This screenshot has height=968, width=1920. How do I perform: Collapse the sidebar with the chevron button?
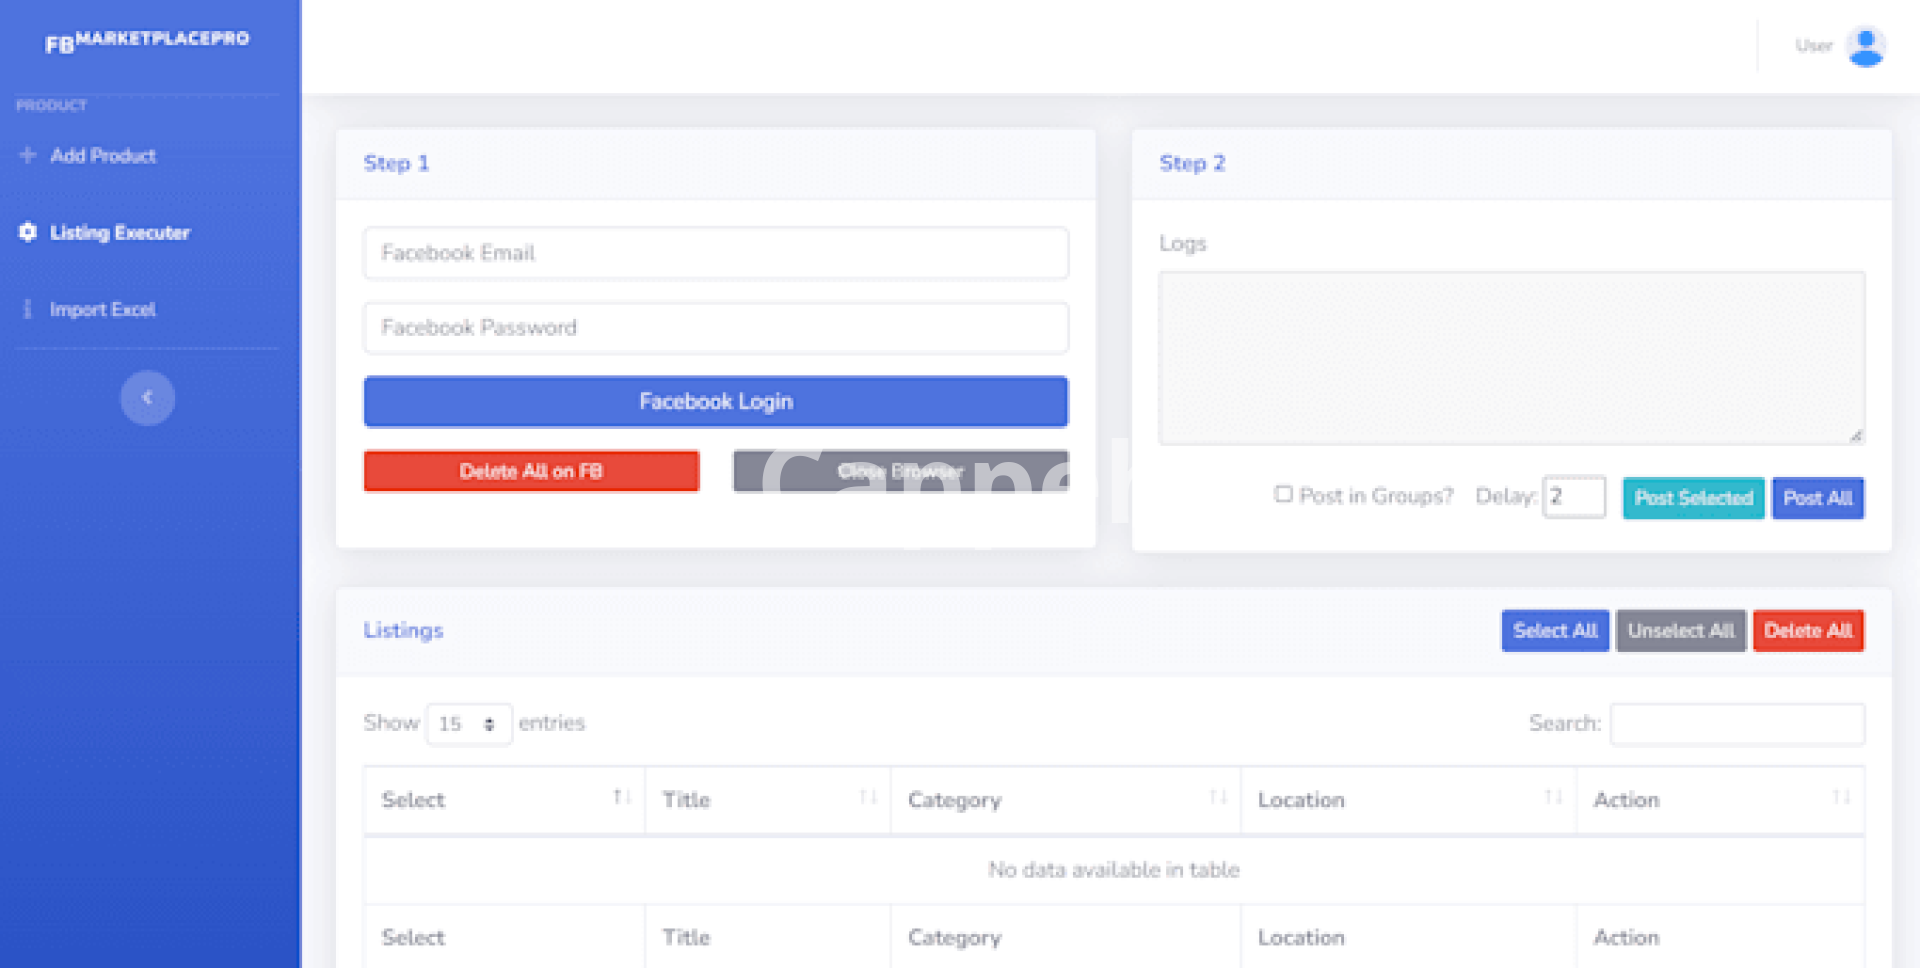coord(147,398)
